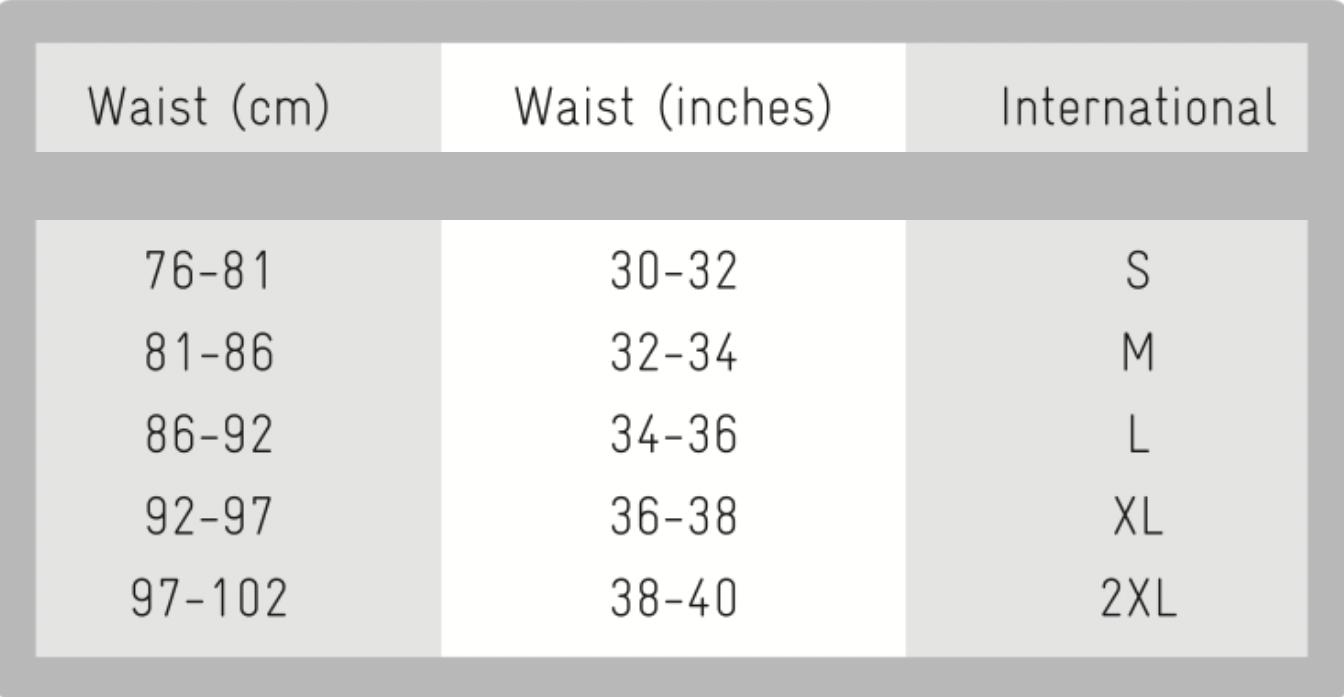This screenshot has width=1344, height=697.
Task: Select the 76-81 cm waist cell
Action: [209, 272]
